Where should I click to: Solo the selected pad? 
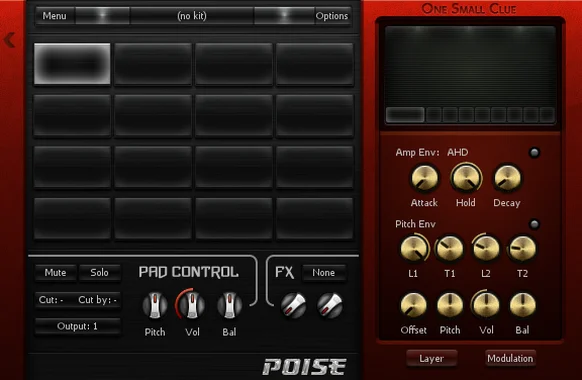point(99,273)
